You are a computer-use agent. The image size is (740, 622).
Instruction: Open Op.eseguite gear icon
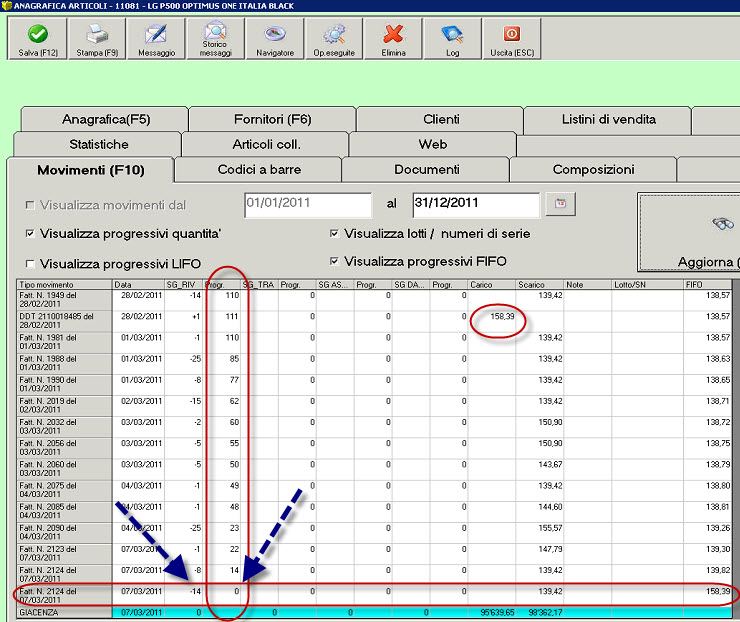(x=334, y=39)
